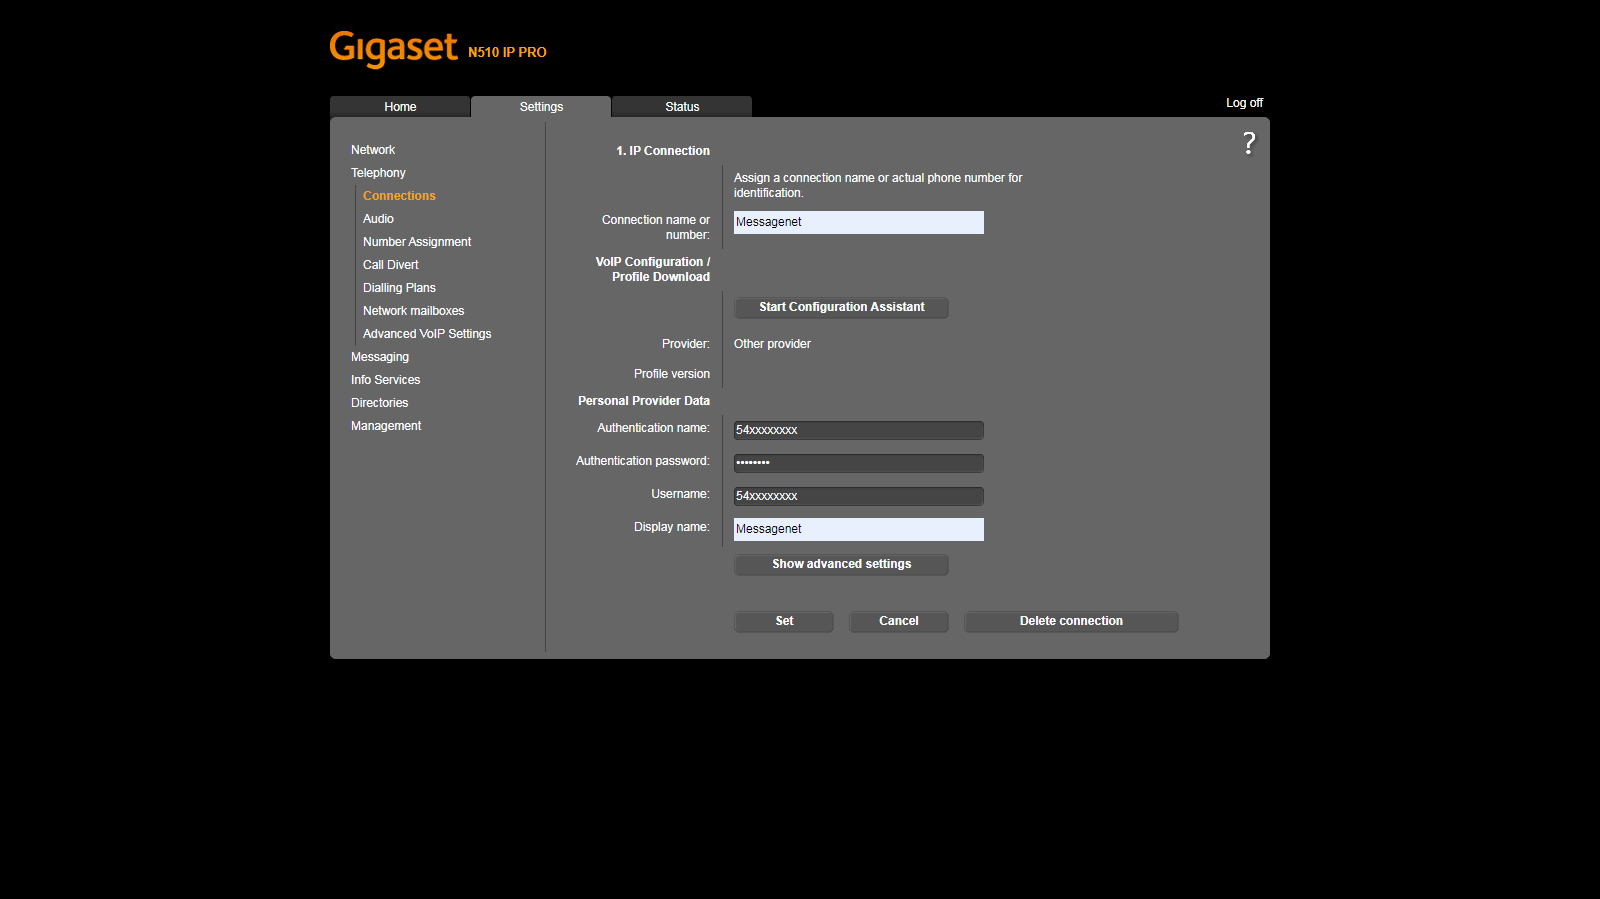Open Network mailboxes settings
This screenshot has height=899, width=1600.
pos(413,311)
